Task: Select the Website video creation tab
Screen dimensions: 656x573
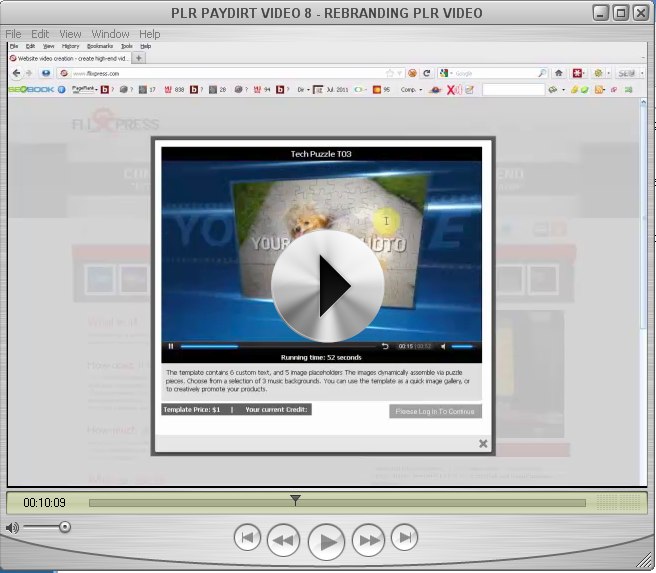Action: [x=70, y=58]
